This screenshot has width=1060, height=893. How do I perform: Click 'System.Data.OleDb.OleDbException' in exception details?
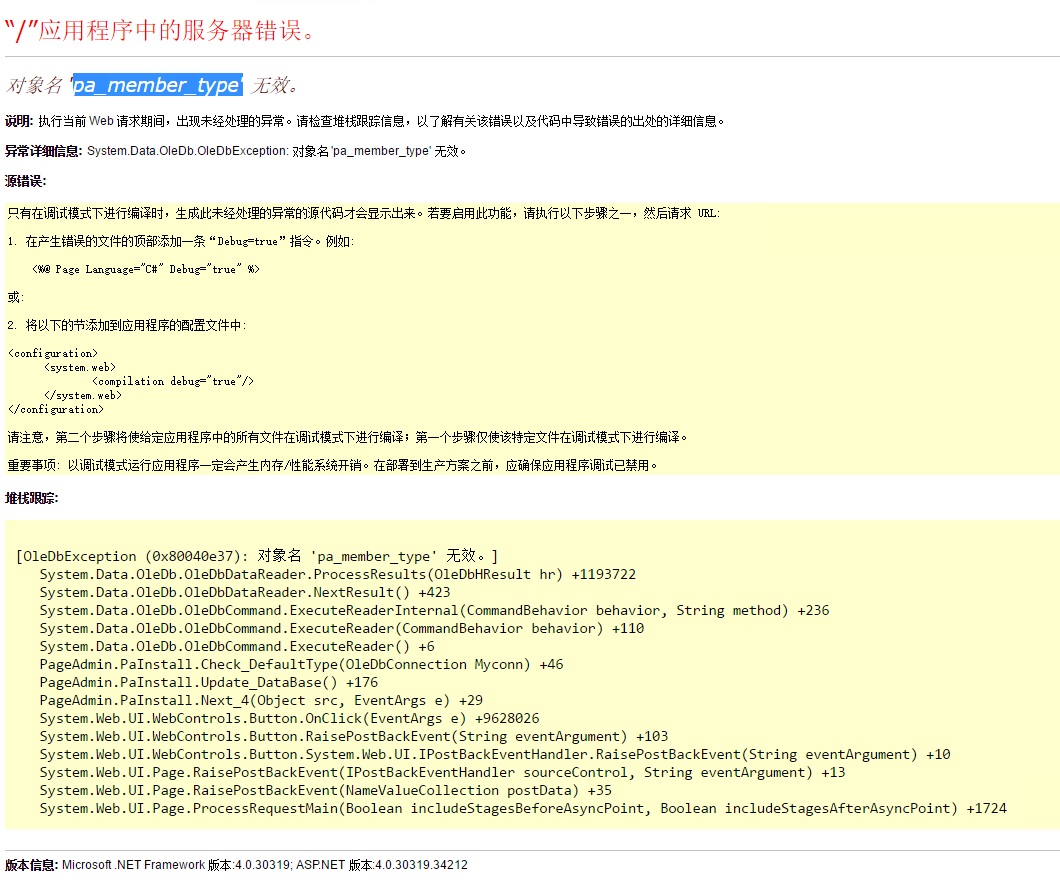186,151
